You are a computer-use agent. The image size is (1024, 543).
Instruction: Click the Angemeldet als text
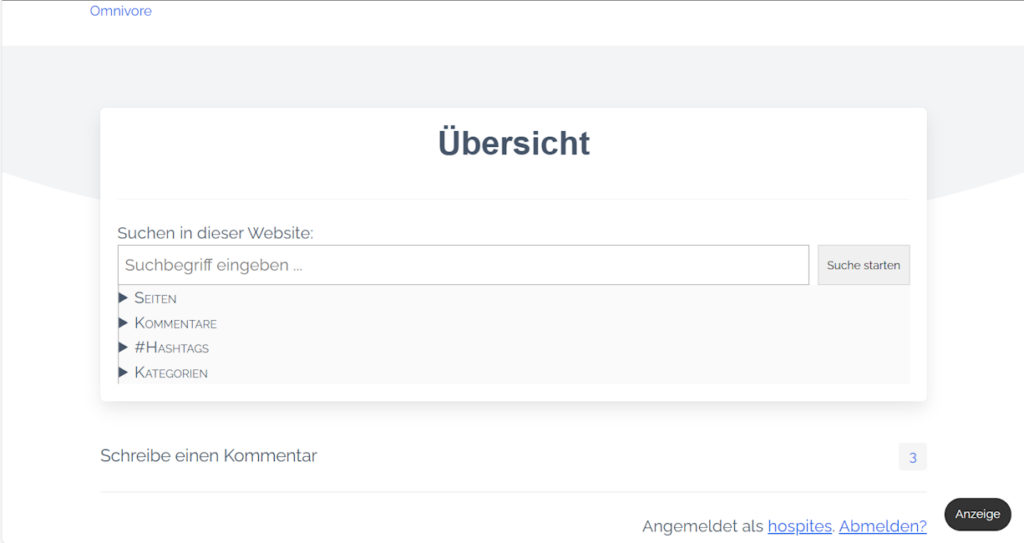(x=702, y=526)
